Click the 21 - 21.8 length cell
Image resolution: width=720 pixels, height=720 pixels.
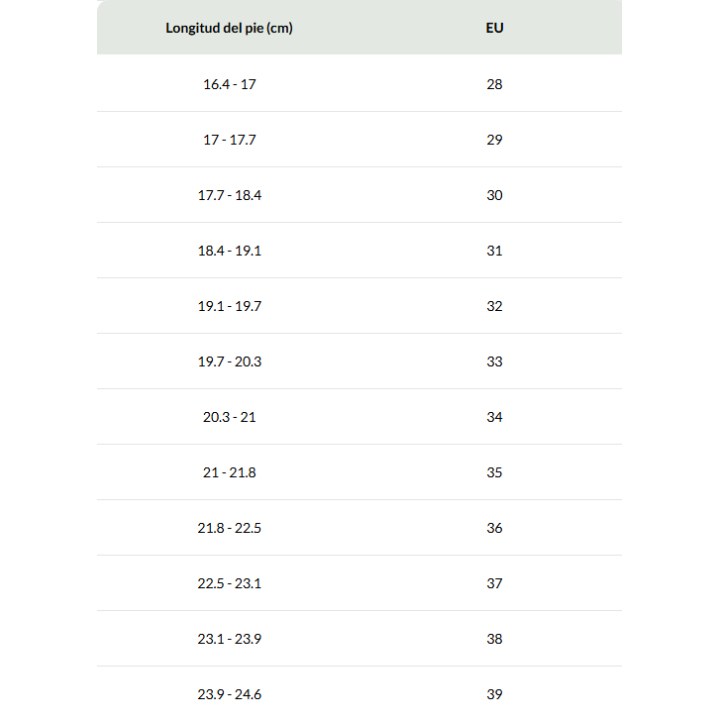[229, 472]
